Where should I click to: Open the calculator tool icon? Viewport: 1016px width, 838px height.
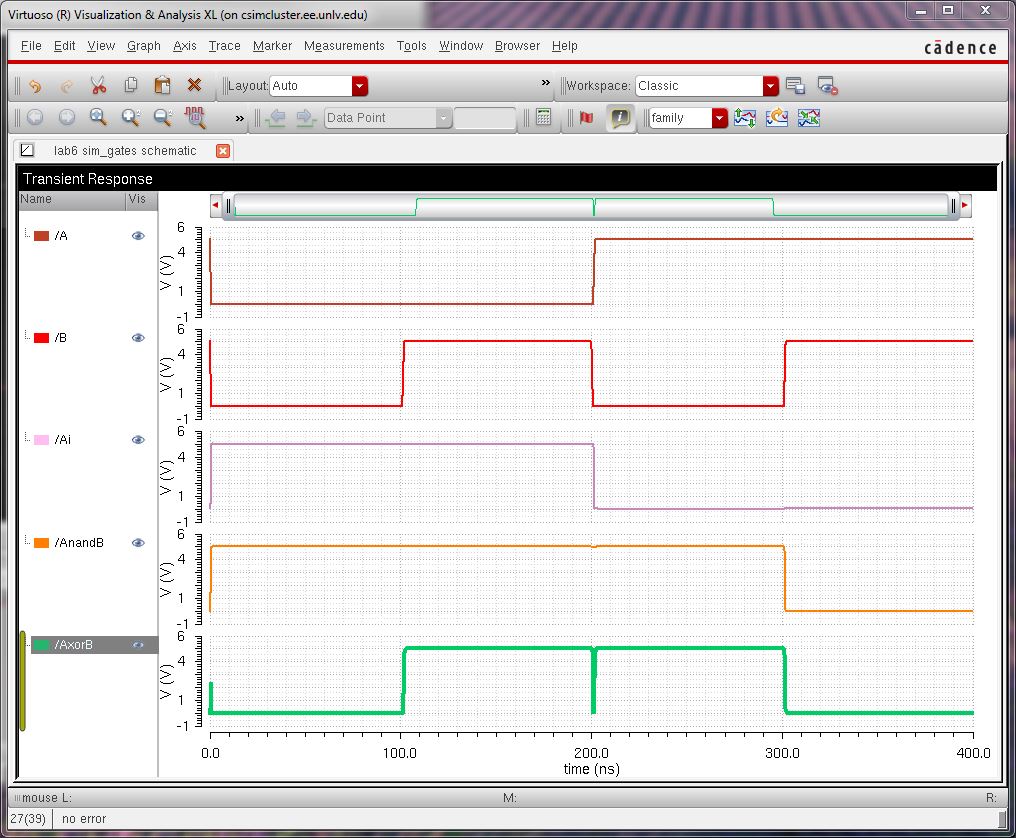point(543,118)
